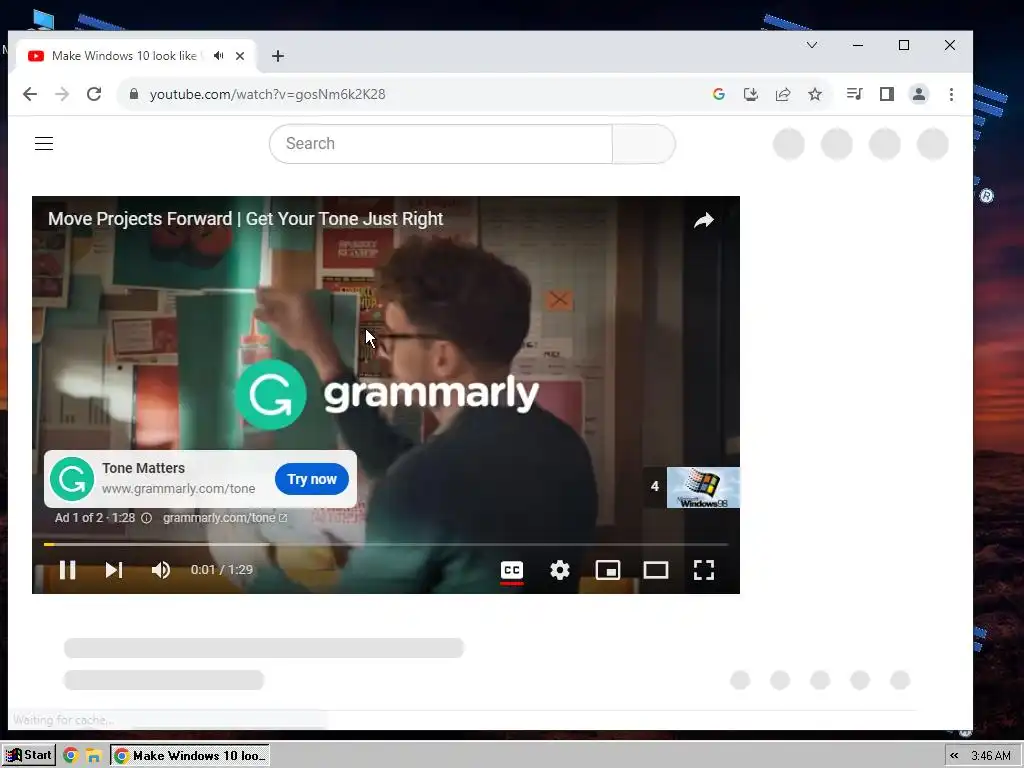1024x768 pixels.
Task: Open the Start menu
Action: pos(29,756)
